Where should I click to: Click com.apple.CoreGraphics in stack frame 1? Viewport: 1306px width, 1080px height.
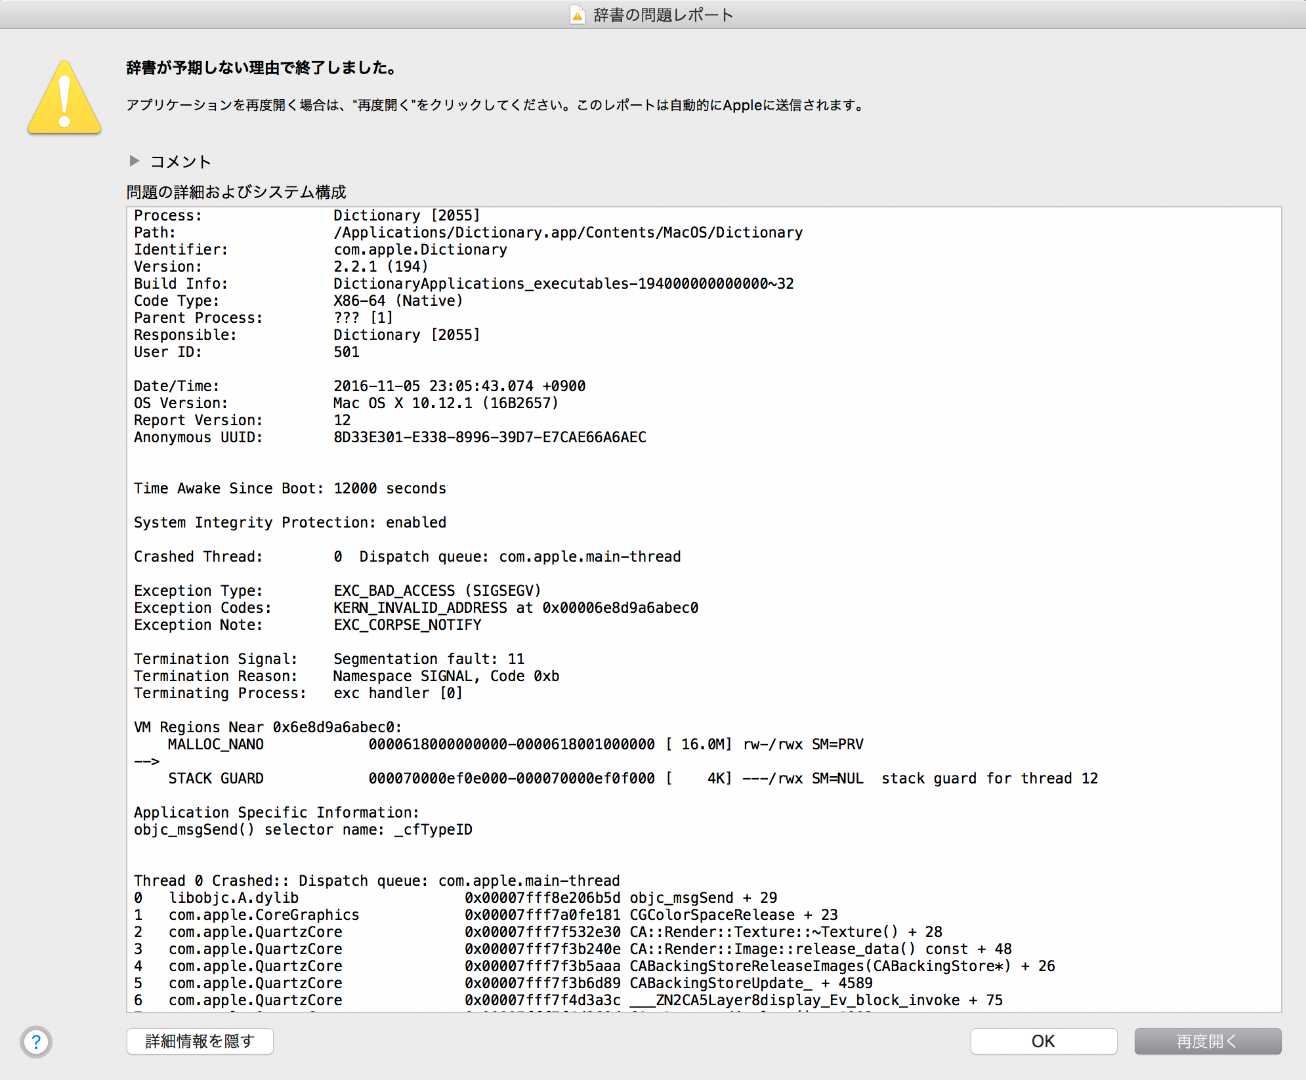tap(264, 915)
